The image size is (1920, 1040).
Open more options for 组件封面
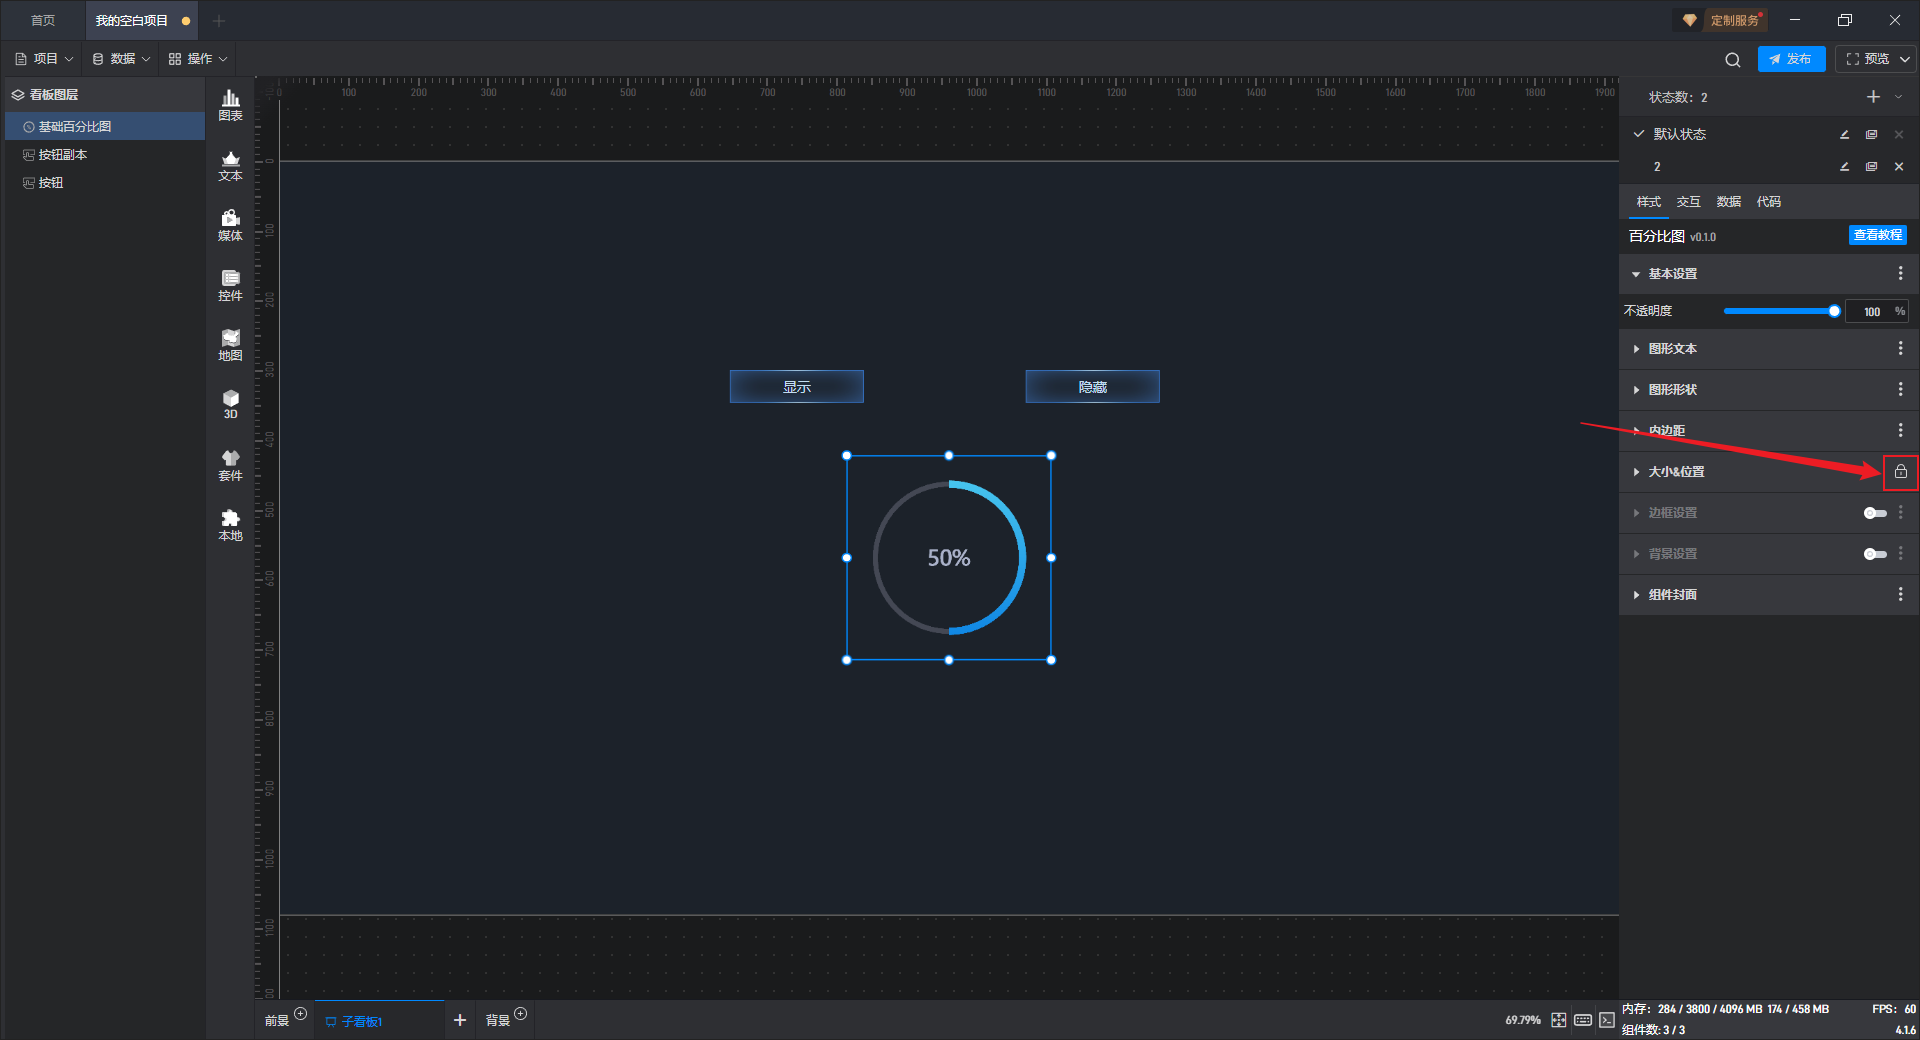pyautogui.click(x=1901, y=595)
